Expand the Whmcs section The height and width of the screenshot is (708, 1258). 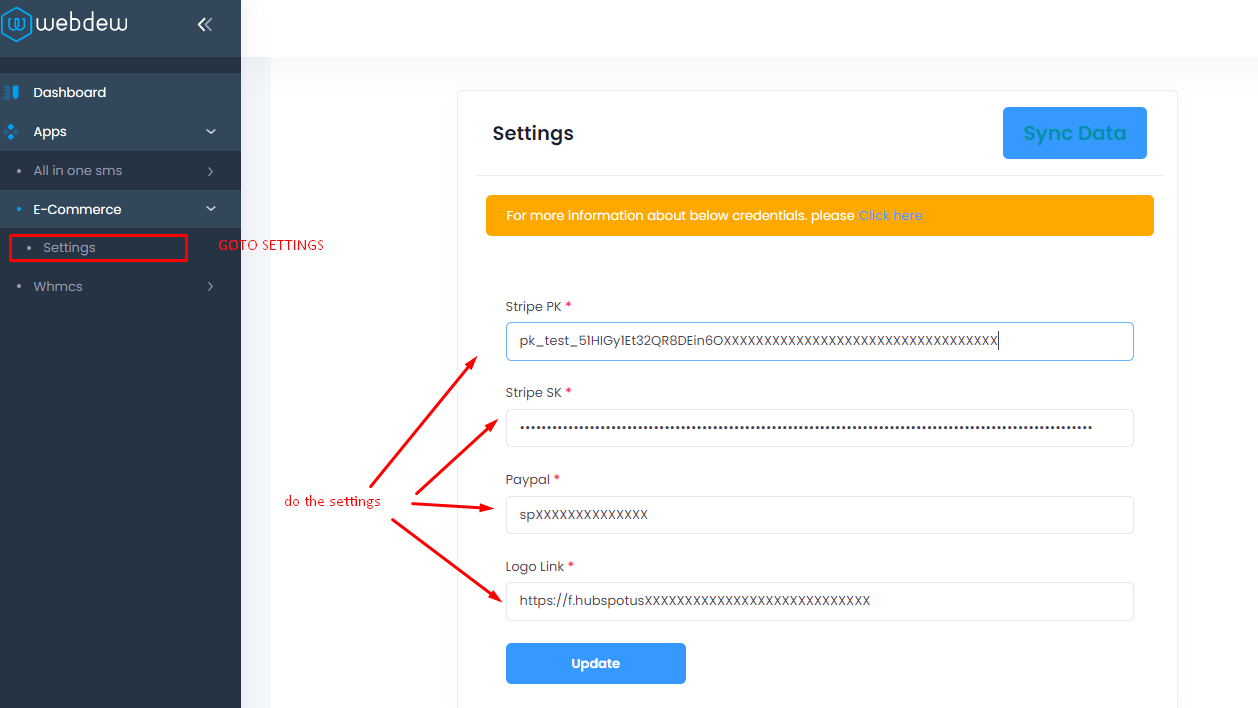[210, 286]
